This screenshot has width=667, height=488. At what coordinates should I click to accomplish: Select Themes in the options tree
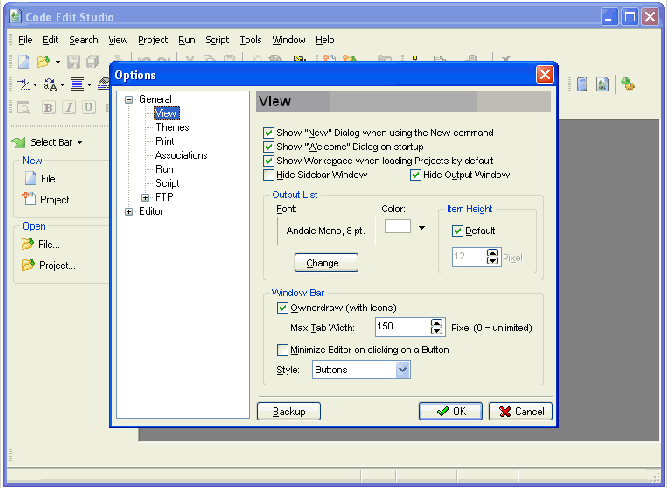tap(172, 128)
